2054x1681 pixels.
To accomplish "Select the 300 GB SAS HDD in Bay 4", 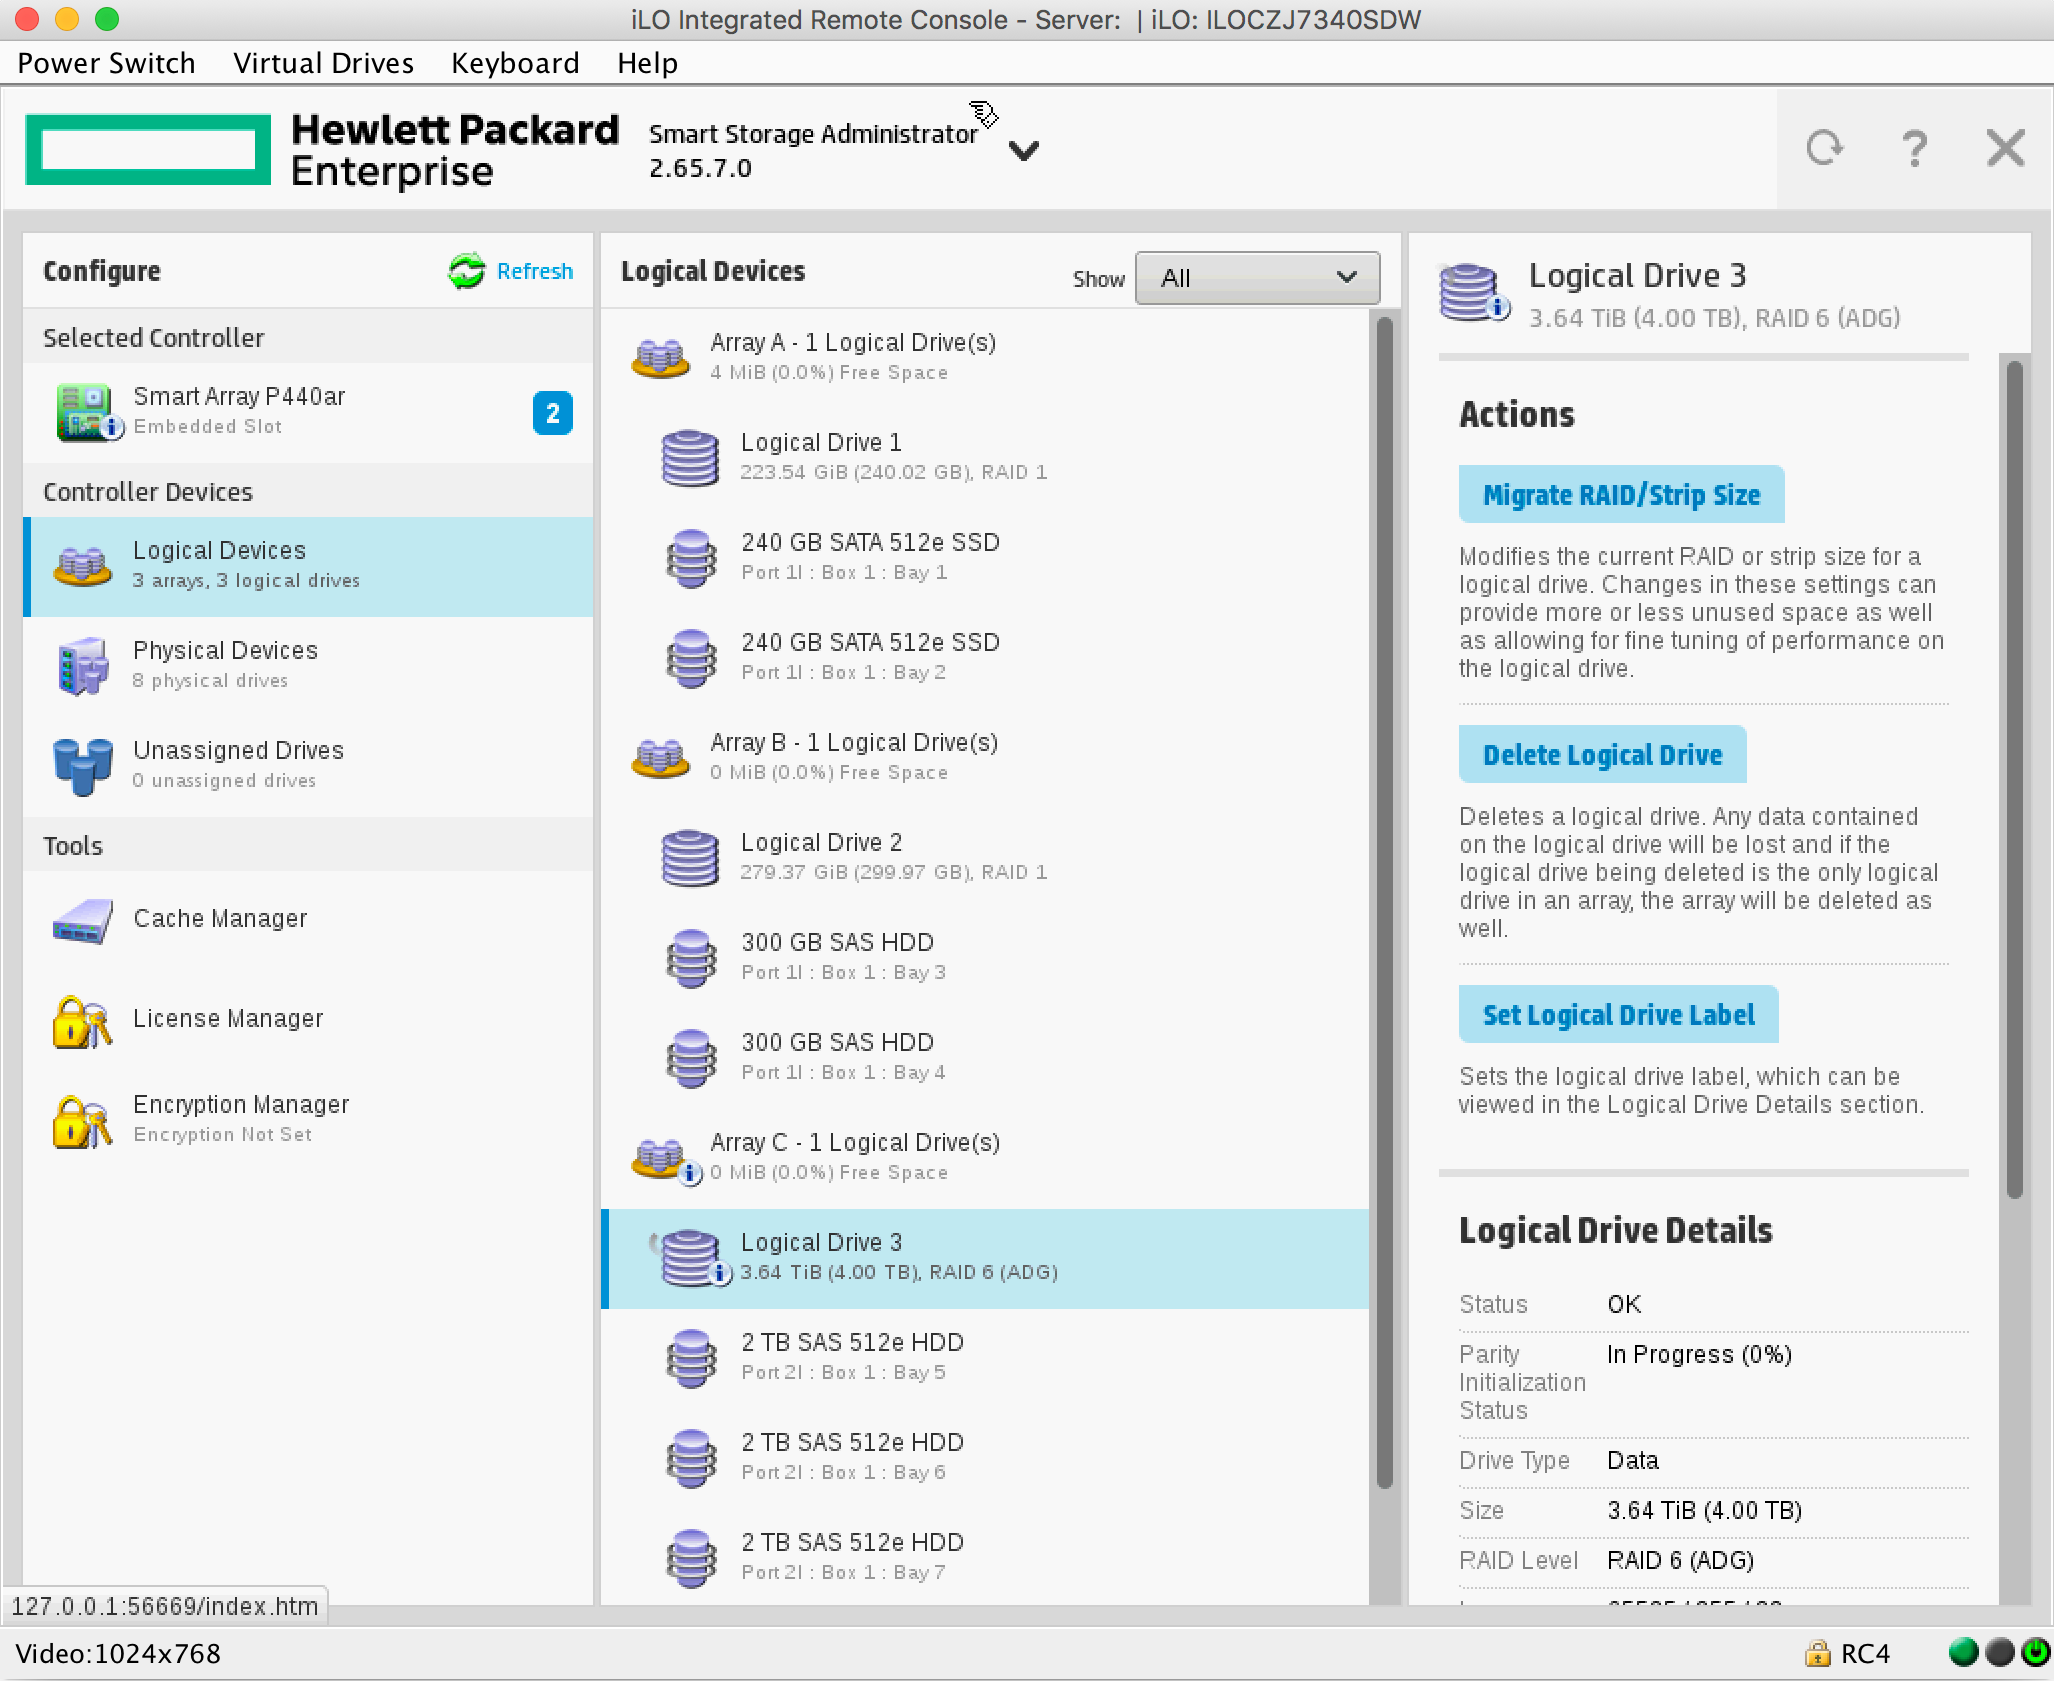I will 985,1057.
